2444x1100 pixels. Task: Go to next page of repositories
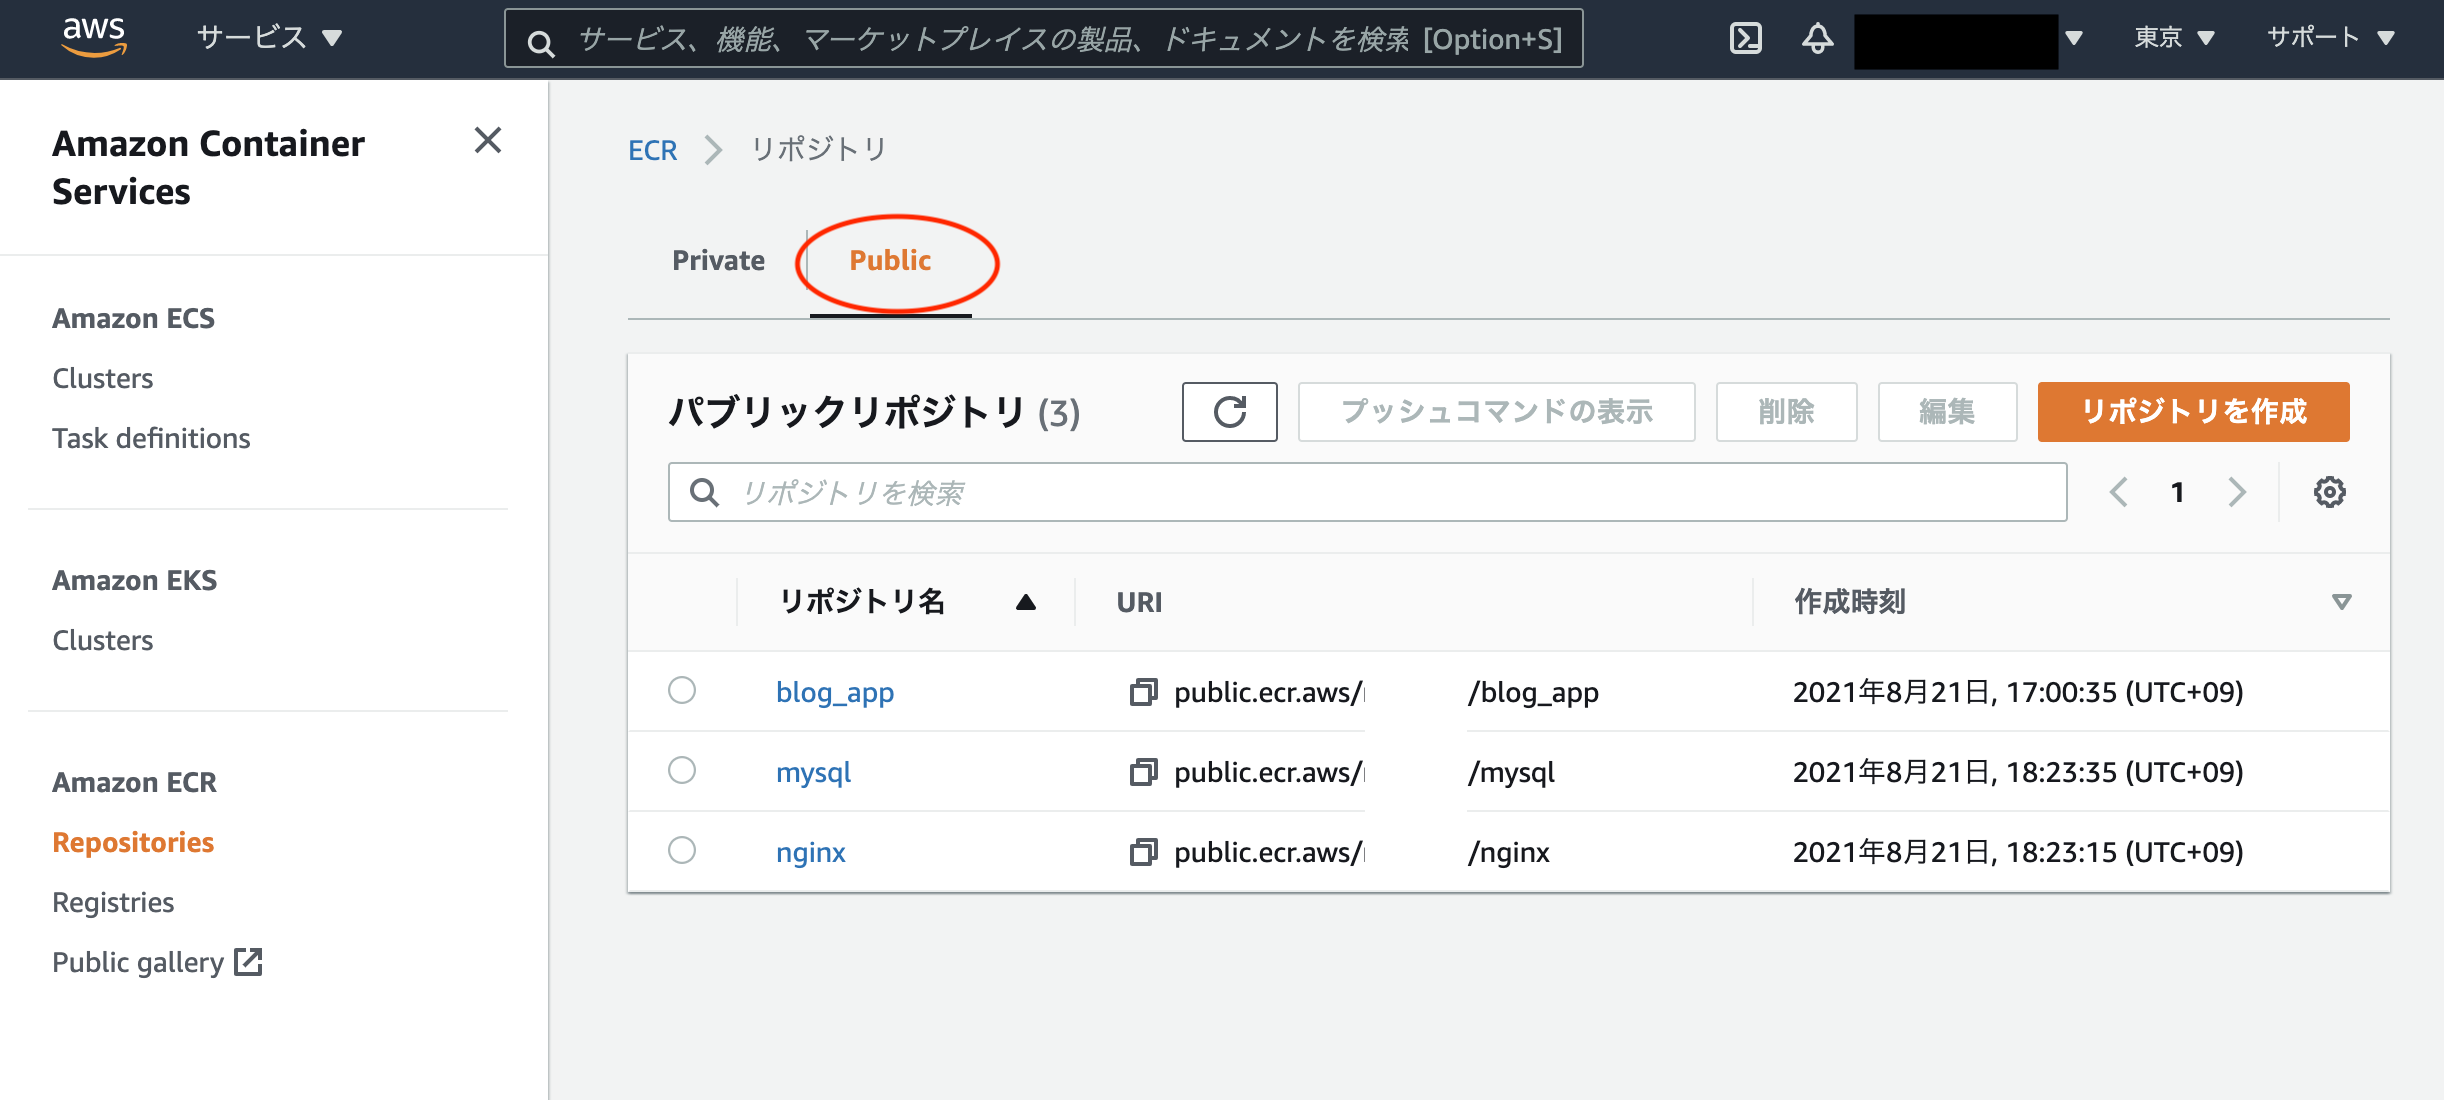(x=2237, y=492)
